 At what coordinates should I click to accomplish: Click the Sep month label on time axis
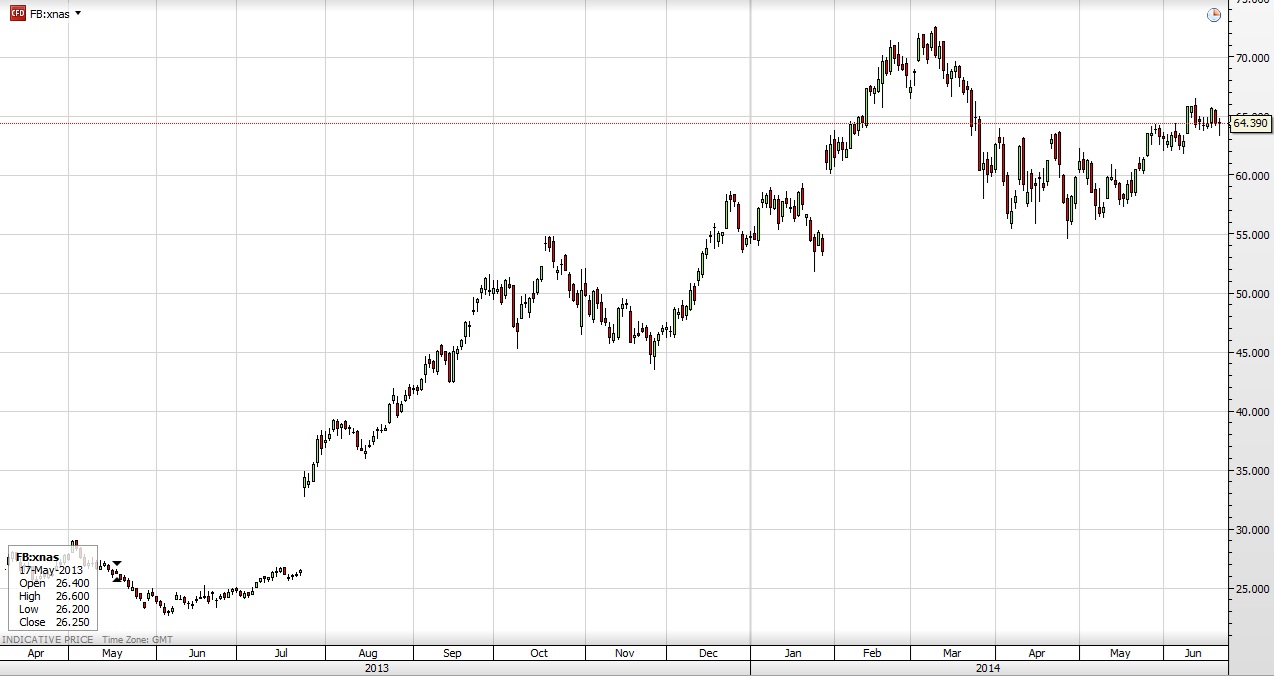(452, 653)
